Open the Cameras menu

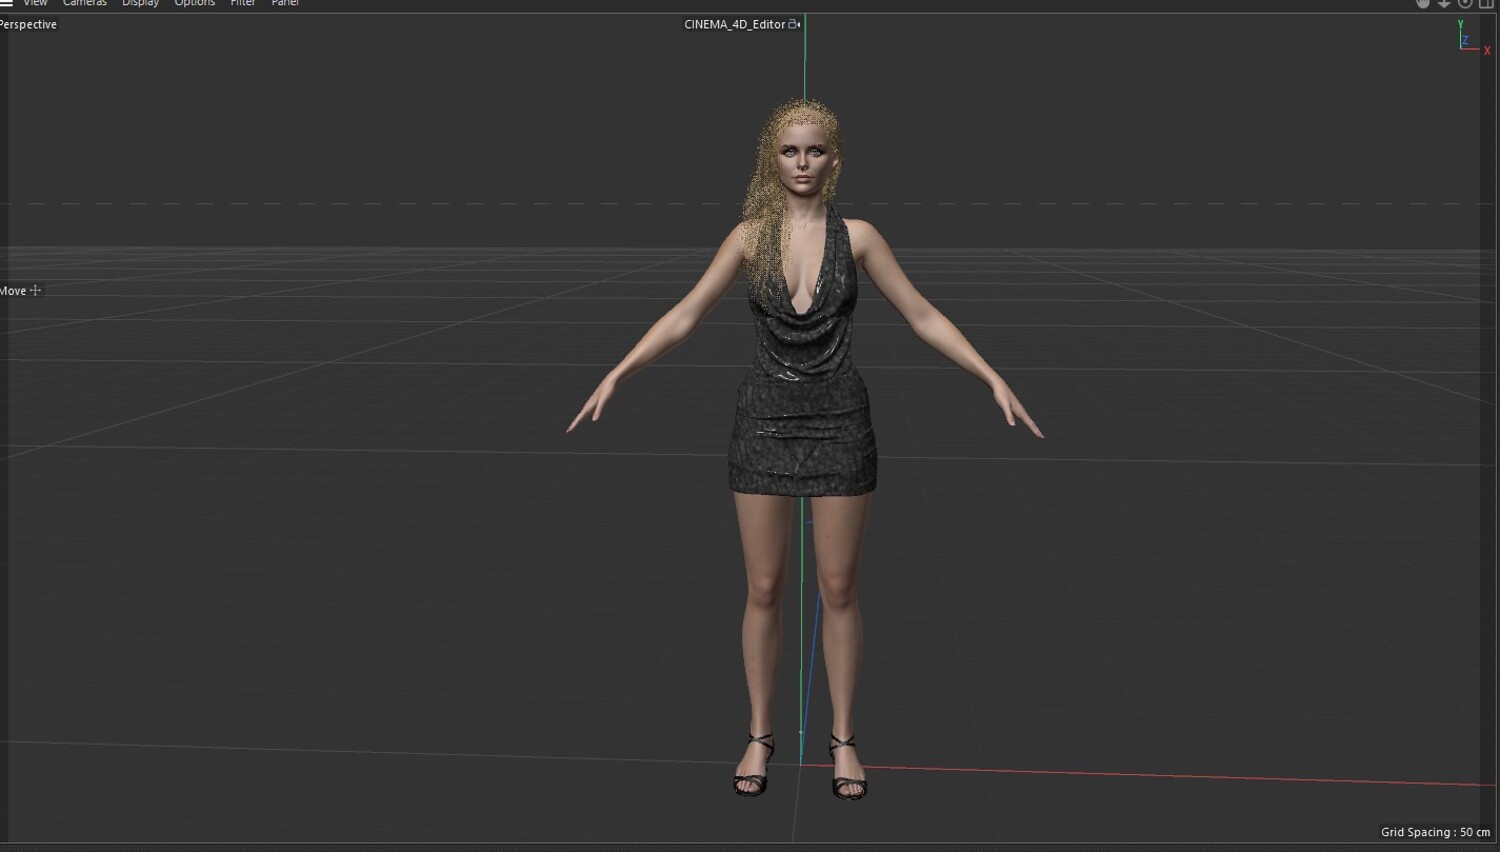click(x=85, y=3)
